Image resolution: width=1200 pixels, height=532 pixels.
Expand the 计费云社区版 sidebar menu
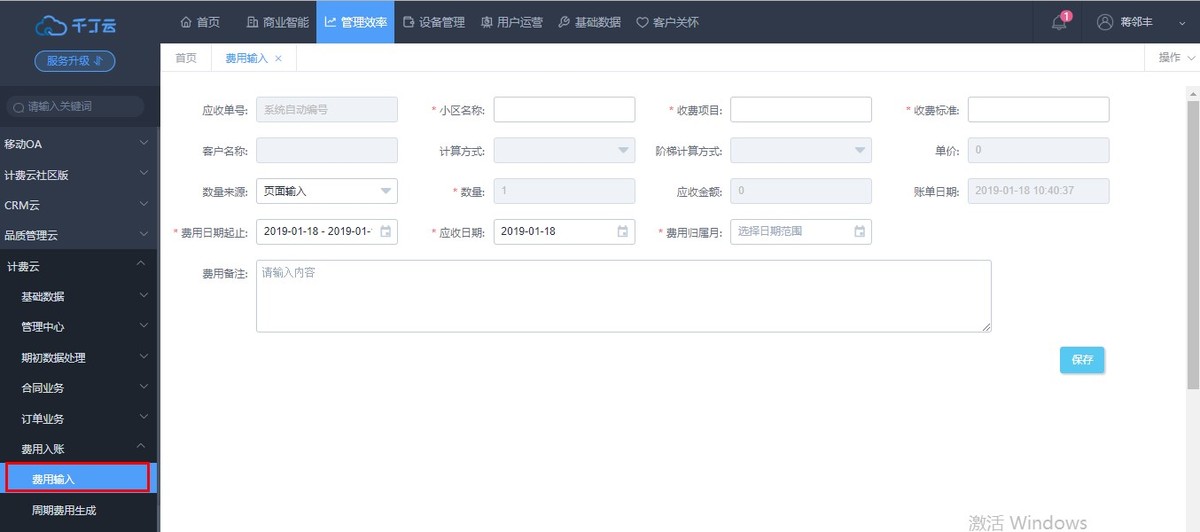pos(79,175)
